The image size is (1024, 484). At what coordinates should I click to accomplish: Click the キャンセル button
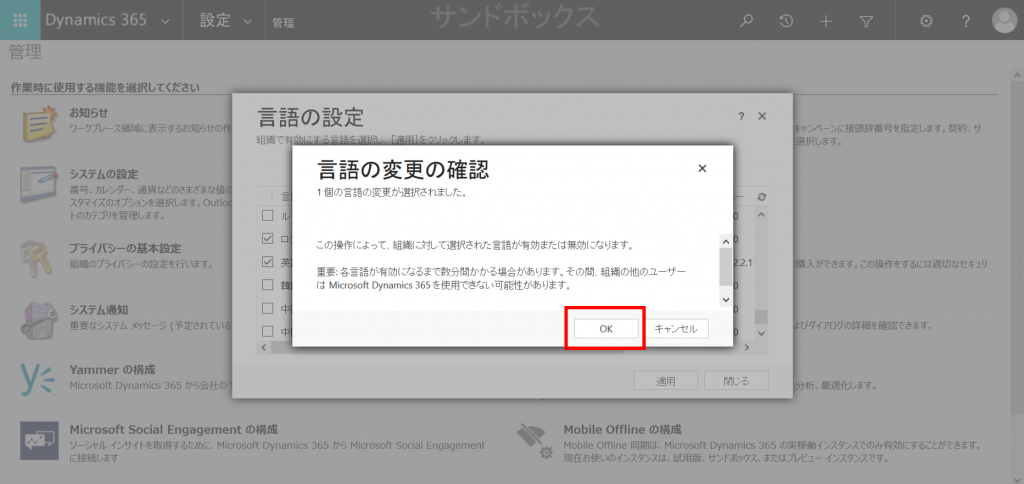(x=678, y=328)
